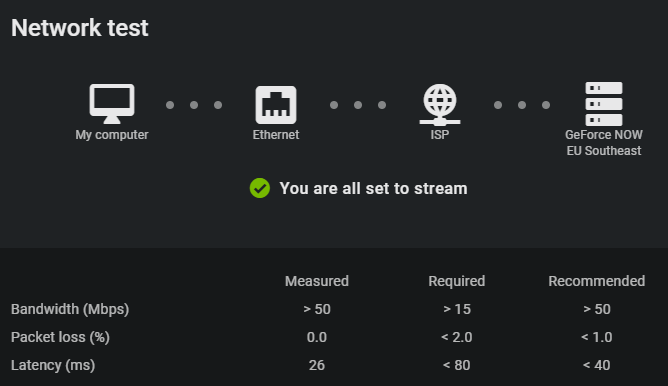The width and height of the screenshot is (668, 386).
Task: Select the Bandwidth (Mbps) row label
Action: coord(70,309)
